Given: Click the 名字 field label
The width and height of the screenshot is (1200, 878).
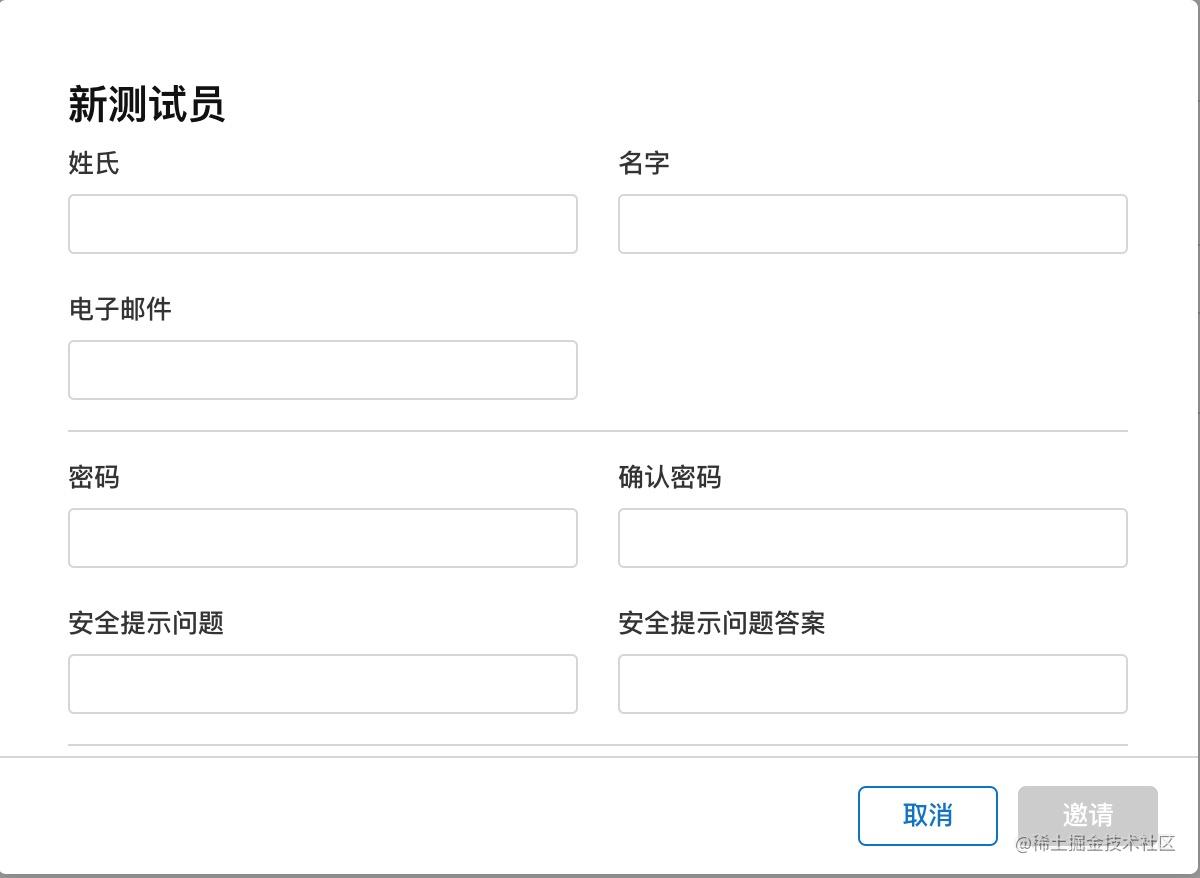Looking at the screenshot, I should tap(644, 163).
